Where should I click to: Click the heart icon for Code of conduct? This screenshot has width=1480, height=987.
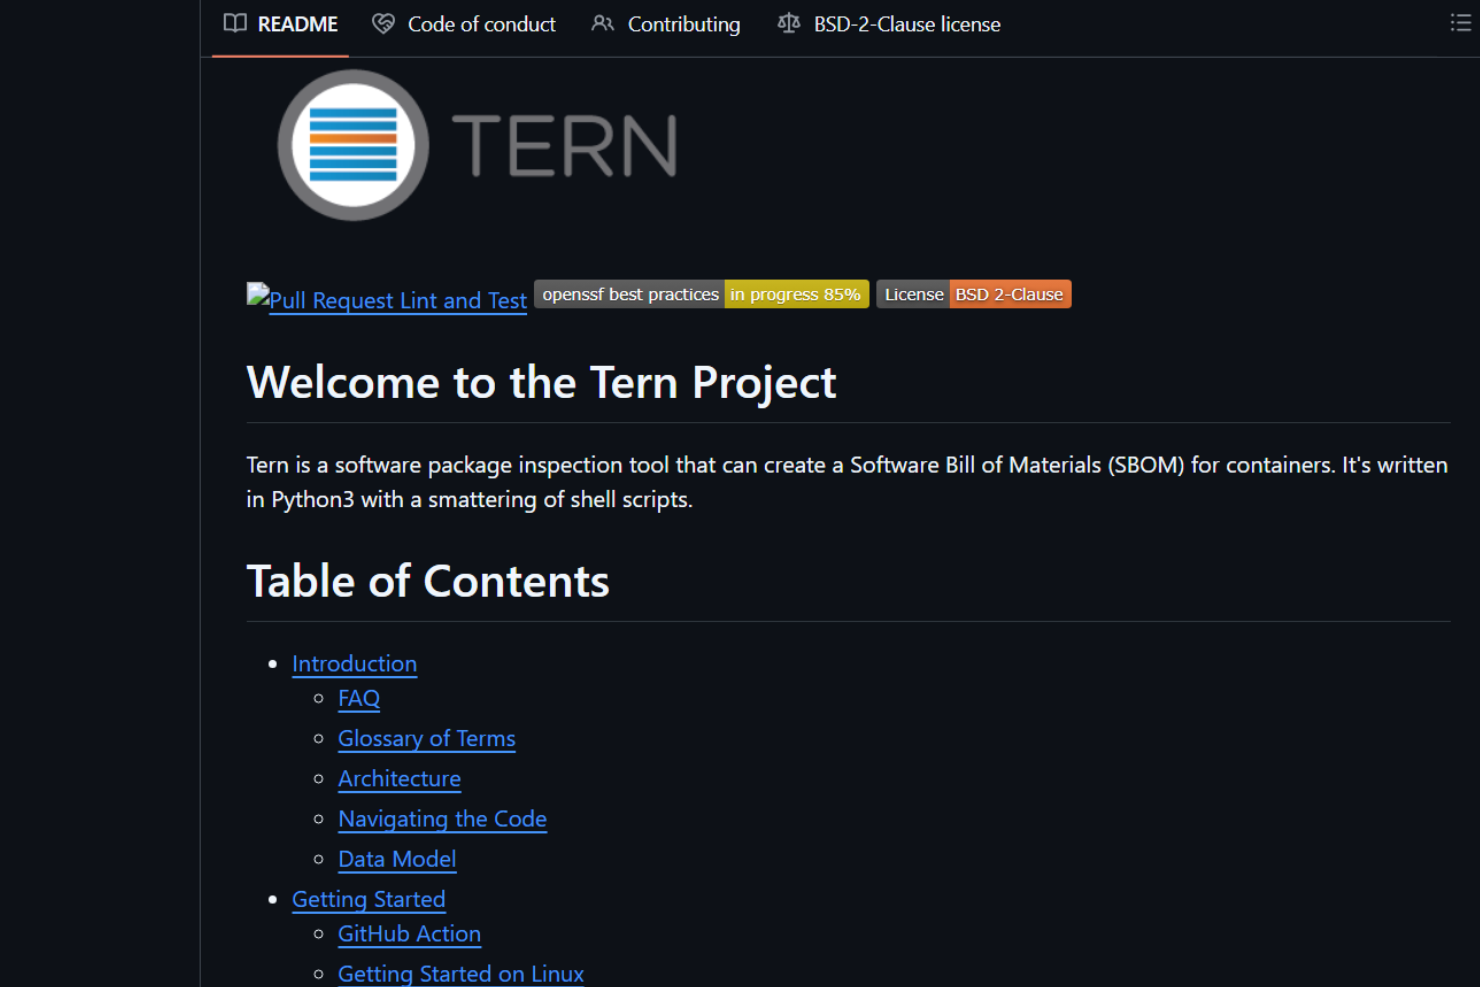[383, 24]
